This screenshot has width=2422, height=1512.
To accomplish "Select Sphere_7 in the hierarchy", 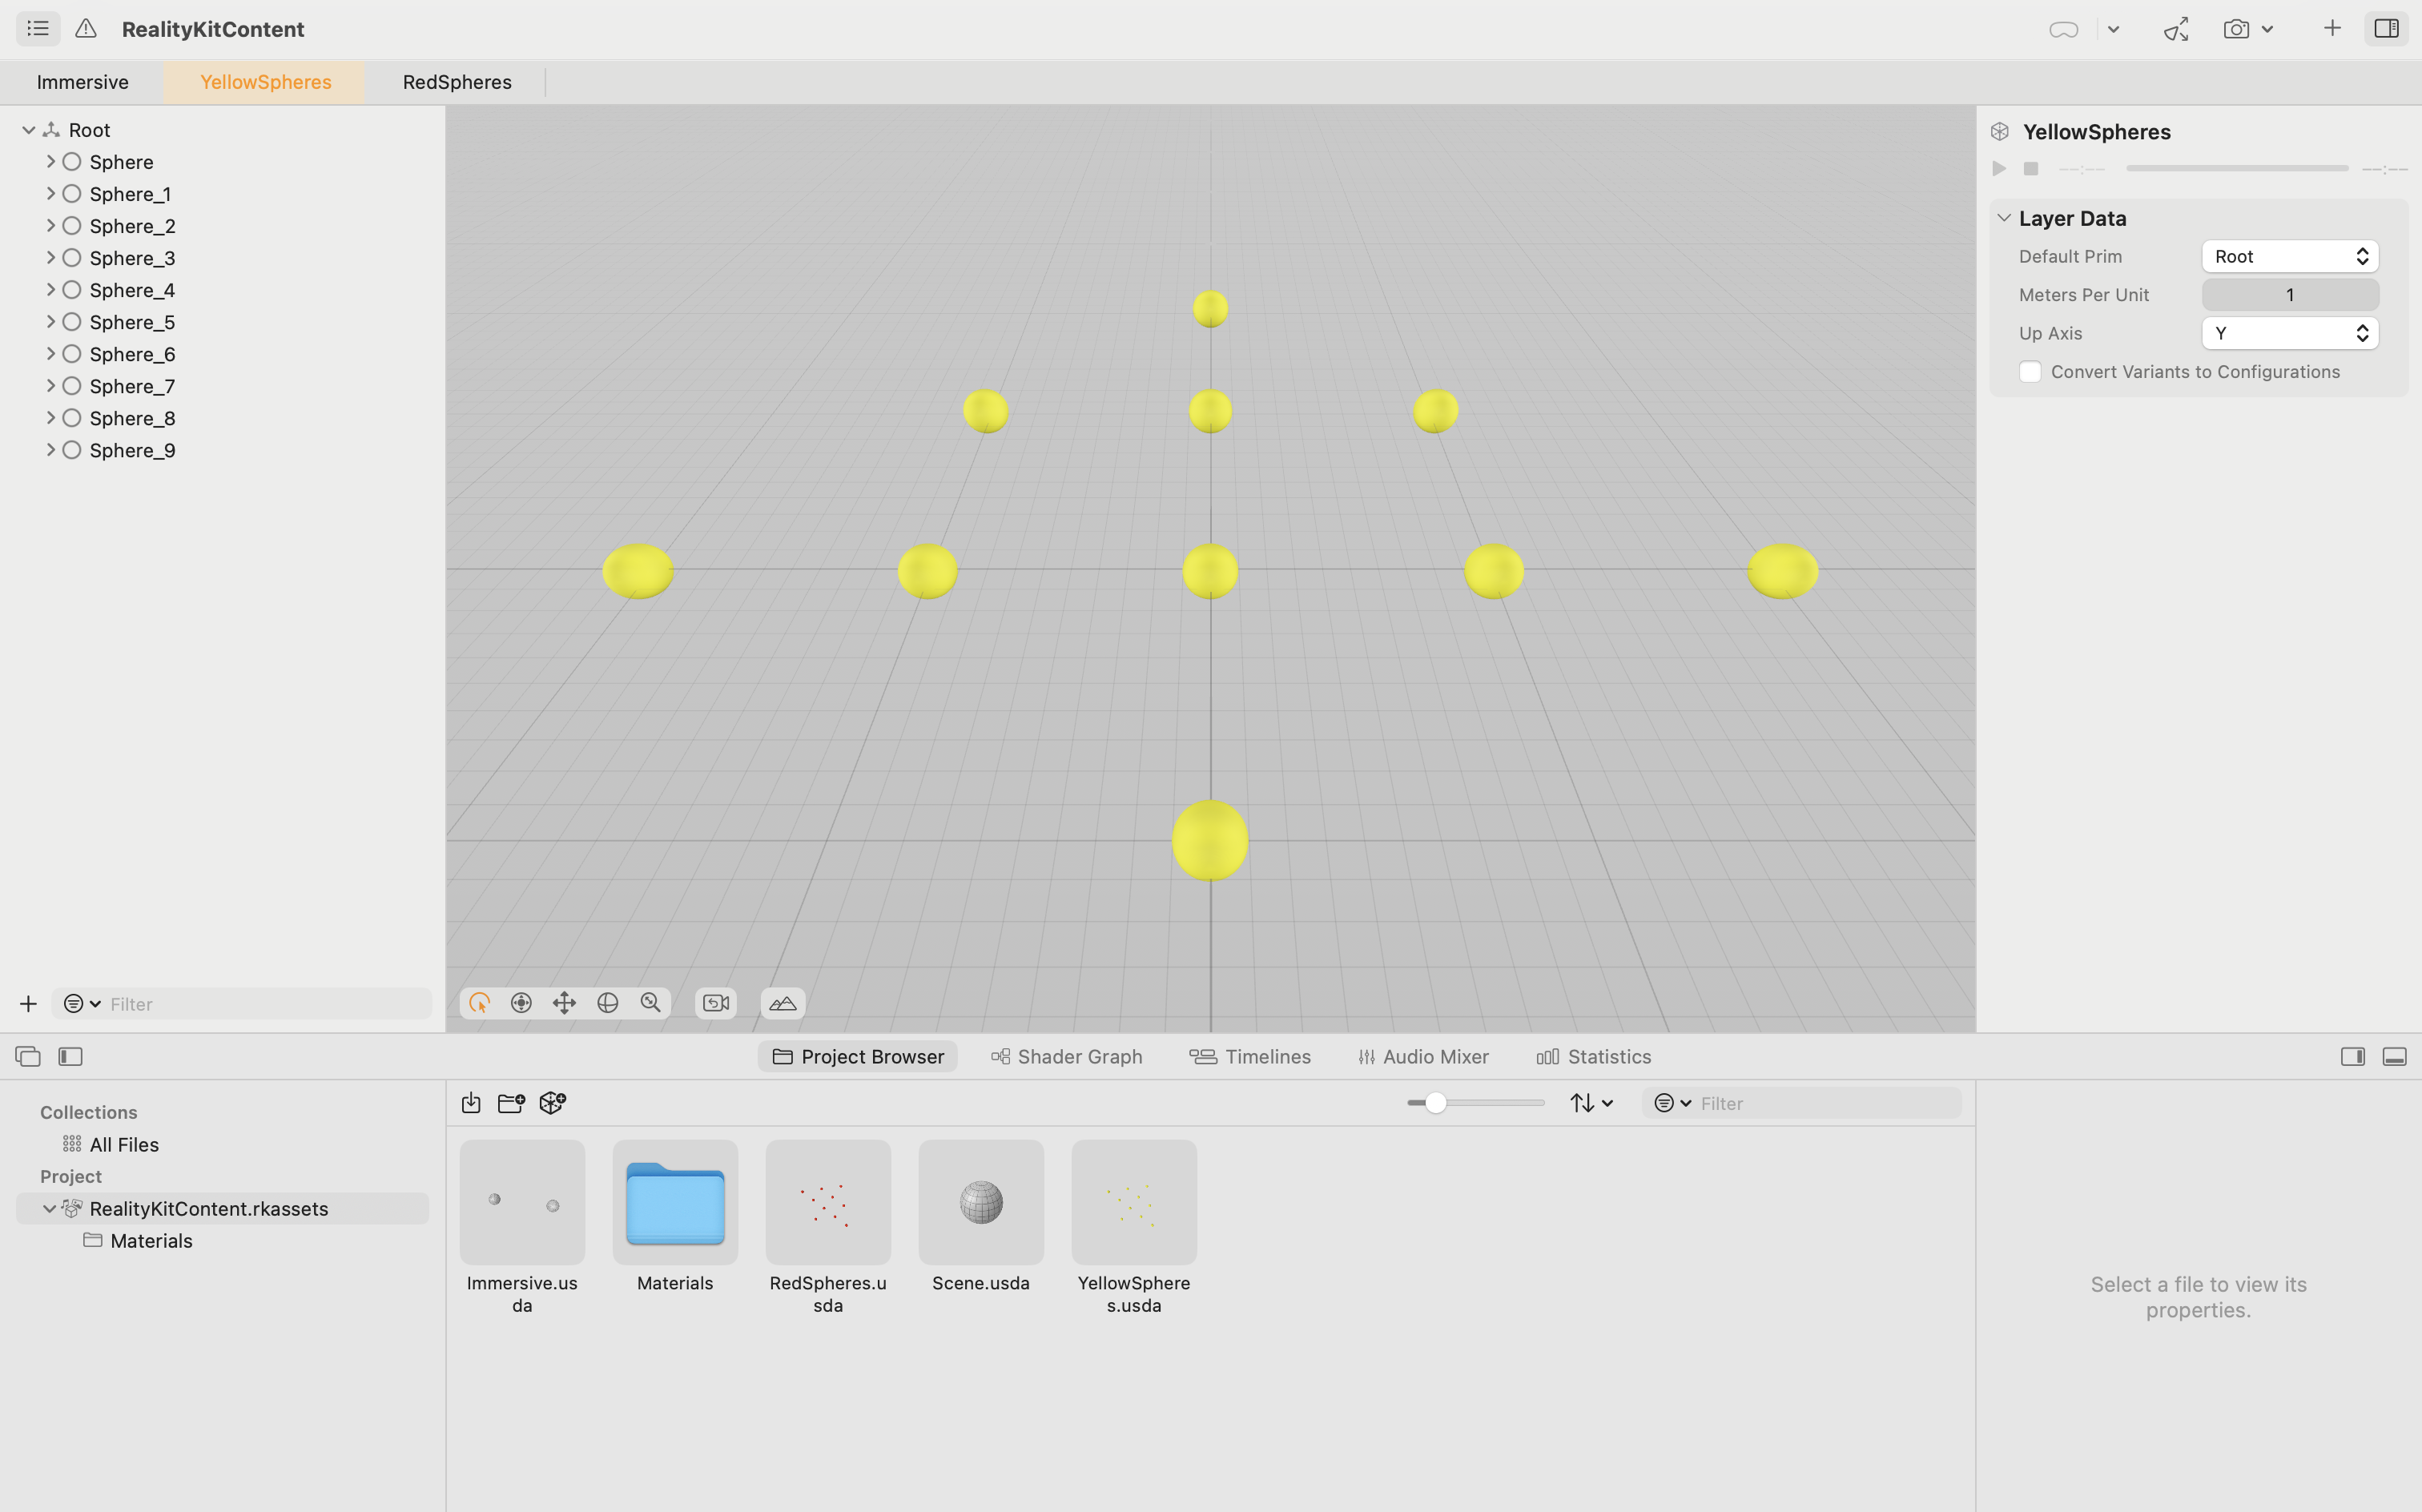I will click(x=132, y=386).
